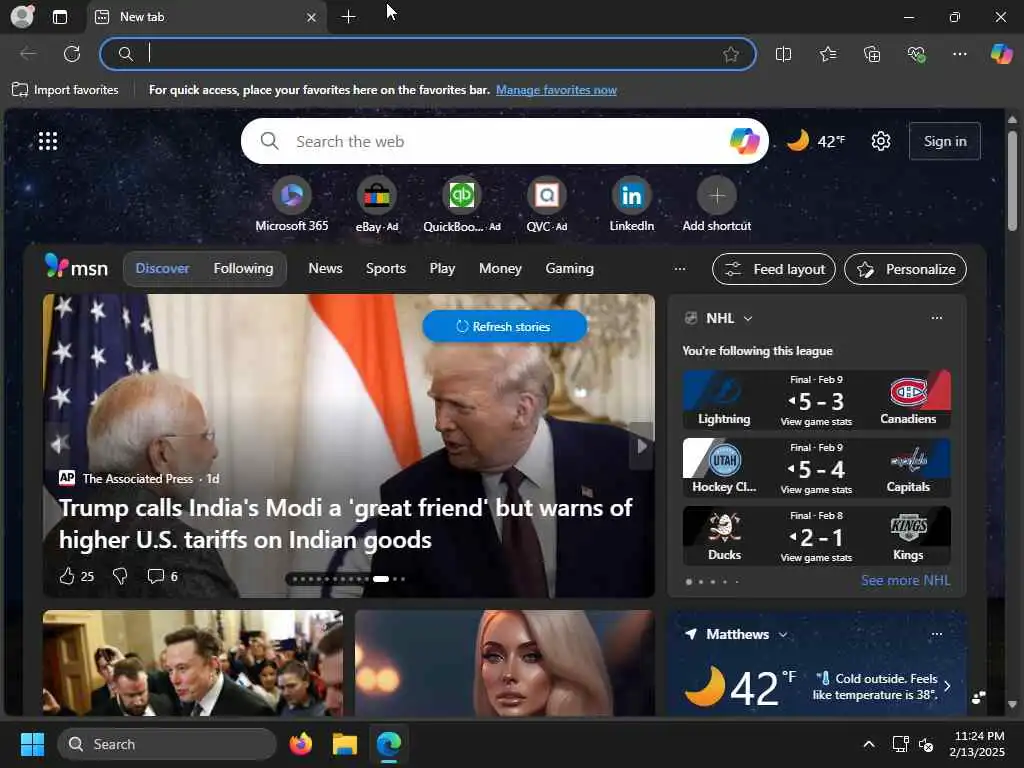1024x768 pixels.
Task: Open the Cold outside weather detail arrow
Action: (947, 686)
